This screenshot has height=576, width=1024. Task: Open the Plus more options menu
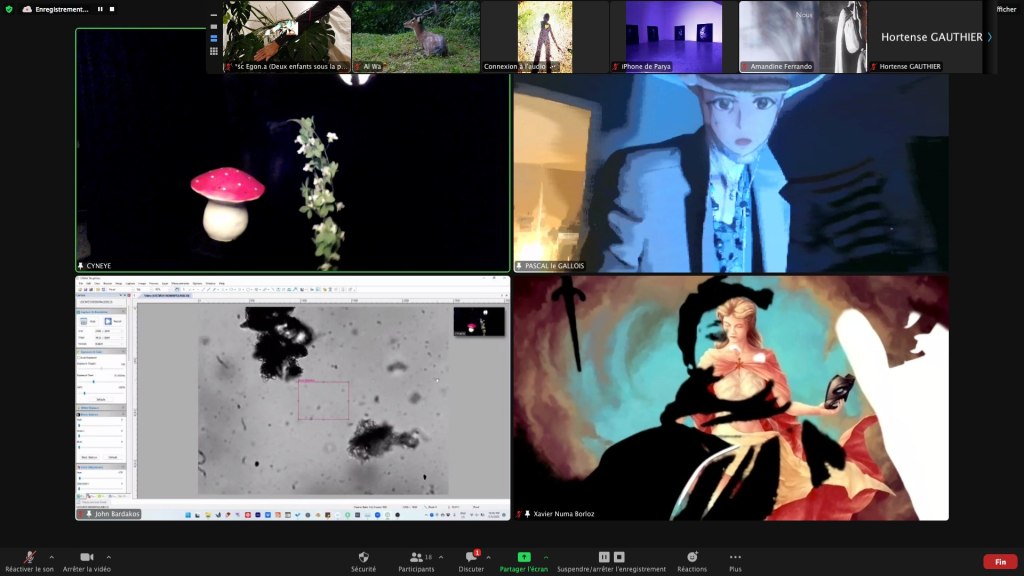pyautogui.click(x=735, y=557)
